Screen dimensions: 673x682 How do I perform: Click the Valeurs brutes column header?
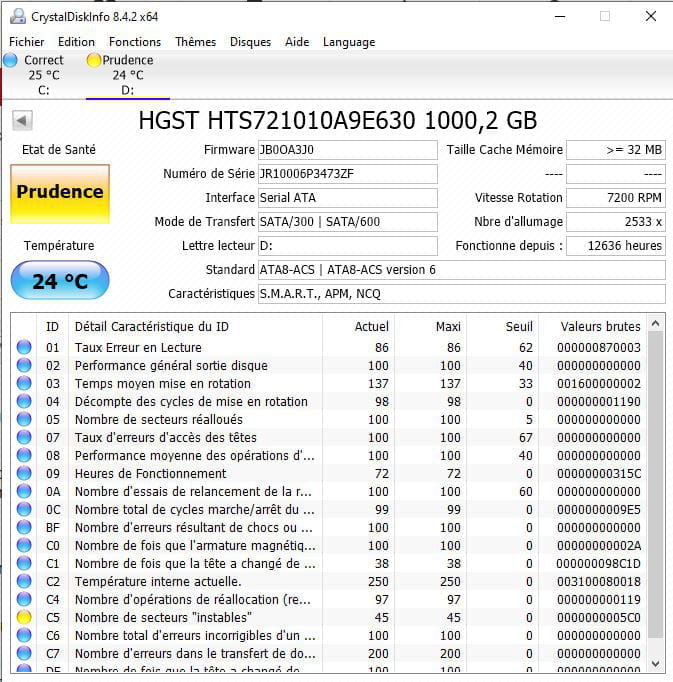(592, 327)
